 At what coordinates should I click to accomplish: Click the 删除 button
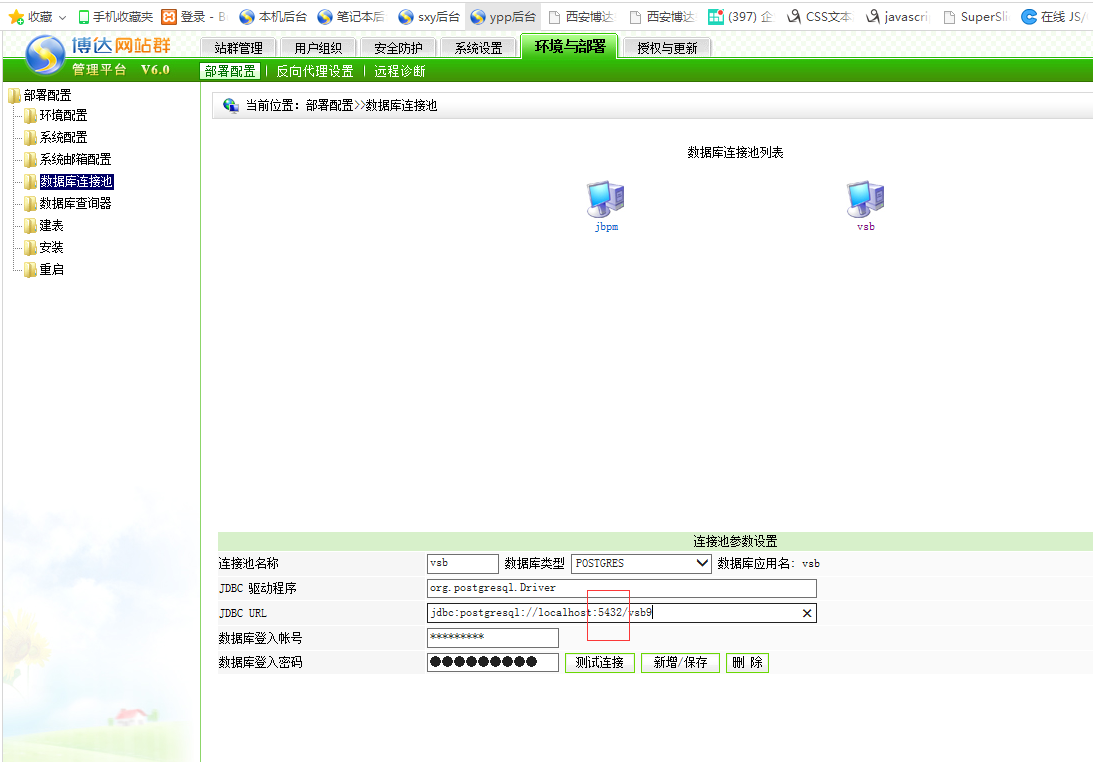click(747, 663)
